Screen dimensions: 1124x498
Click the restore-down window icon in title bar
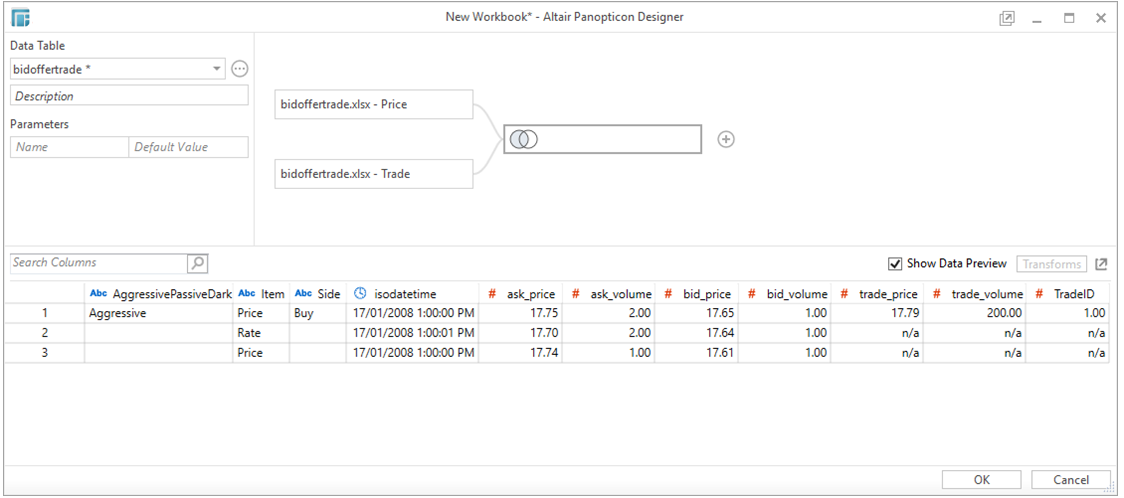(1006, 19)
